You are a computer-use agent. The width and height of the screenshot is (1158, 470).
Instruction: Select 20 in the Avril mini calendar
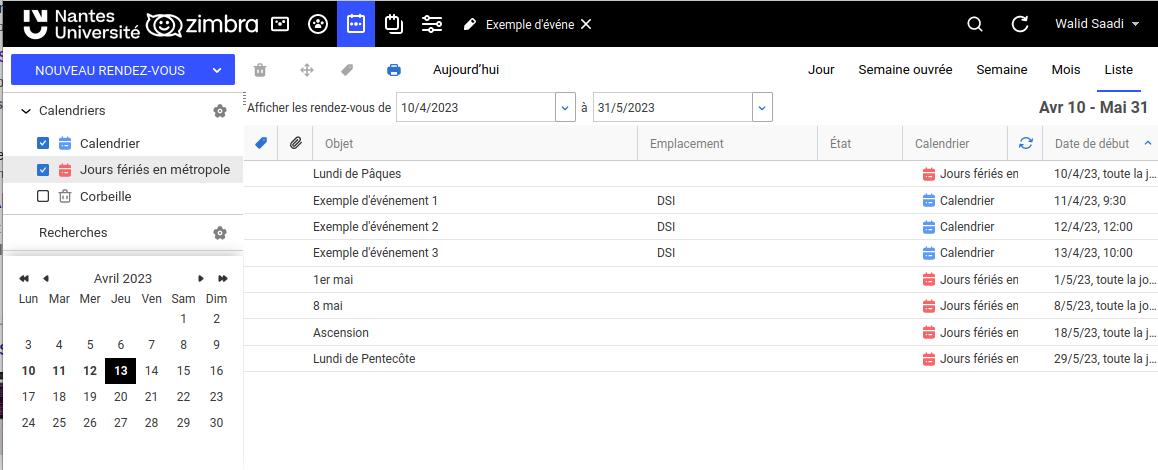pos(121,397)
